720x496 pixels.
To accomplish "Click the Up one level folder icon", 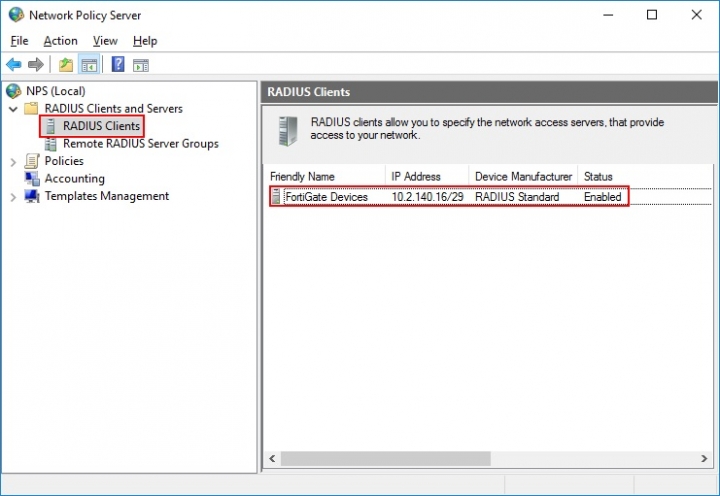I will (66, 65).
